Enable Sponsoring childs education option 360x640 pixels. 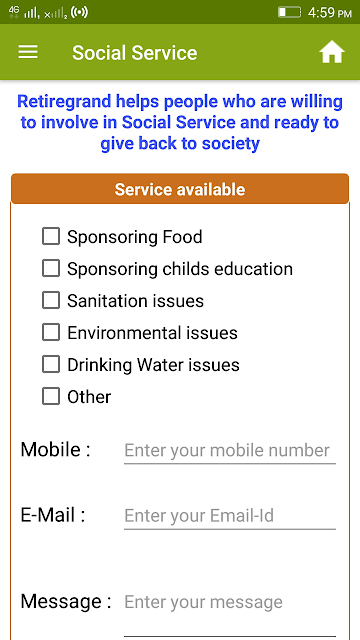click(x=51, y=268)
